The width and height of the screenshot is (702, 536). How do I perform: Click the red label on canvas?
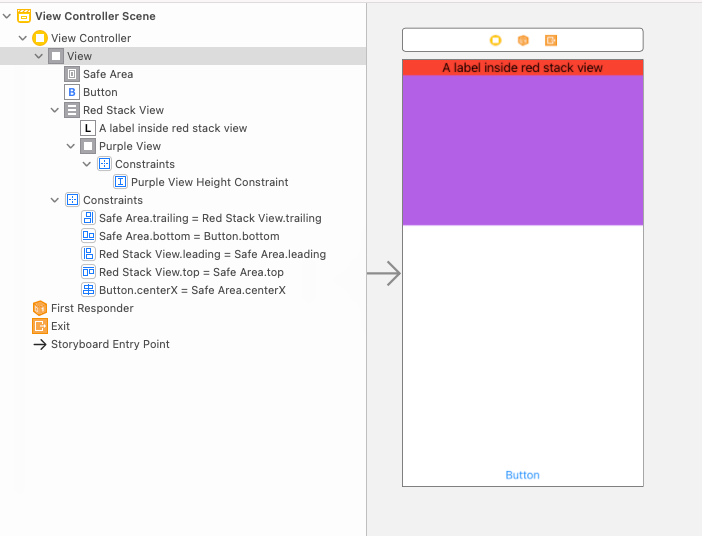(522, 68)
